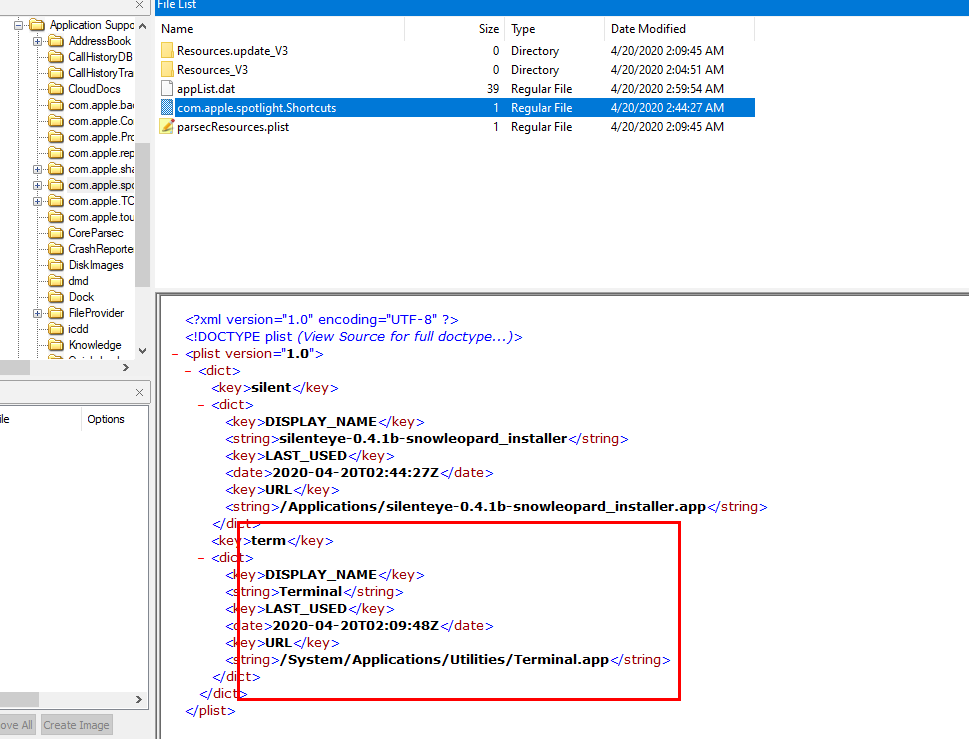Close the evidence tree pane
969x739 pixels.
[x=140, y=5]
